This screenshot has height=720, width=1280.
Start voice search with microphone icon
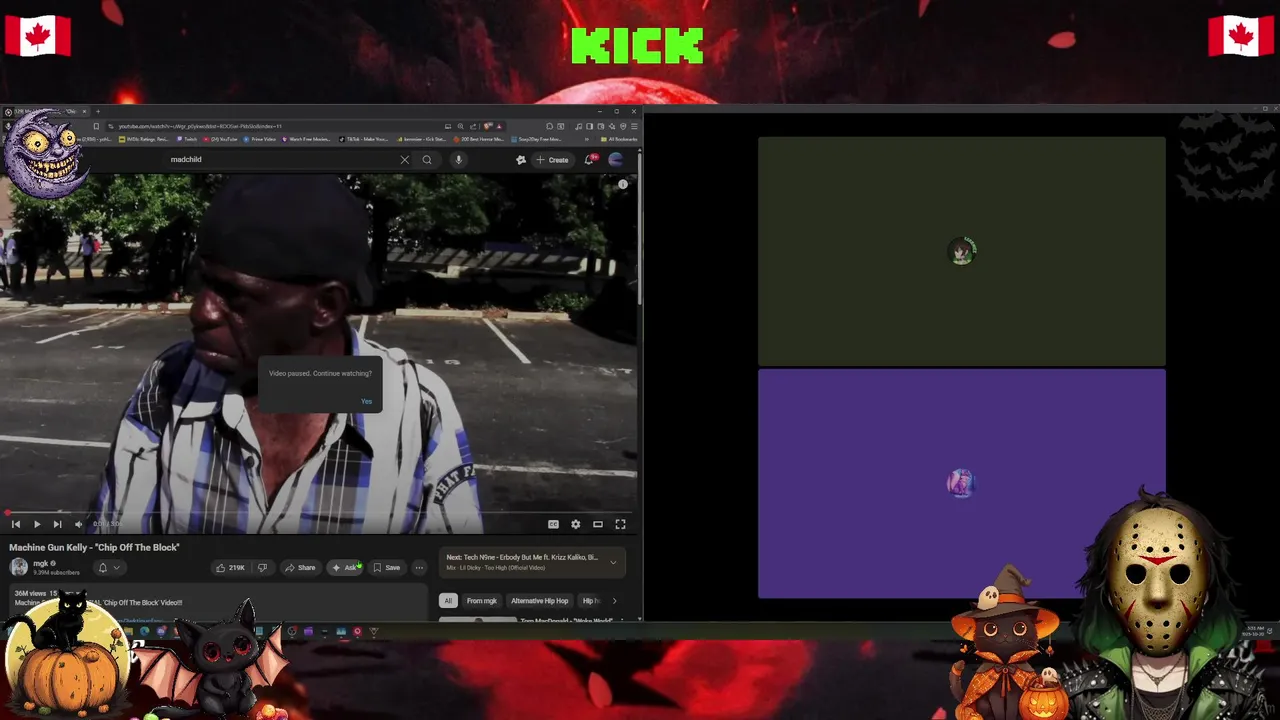(x=458, y=159)
